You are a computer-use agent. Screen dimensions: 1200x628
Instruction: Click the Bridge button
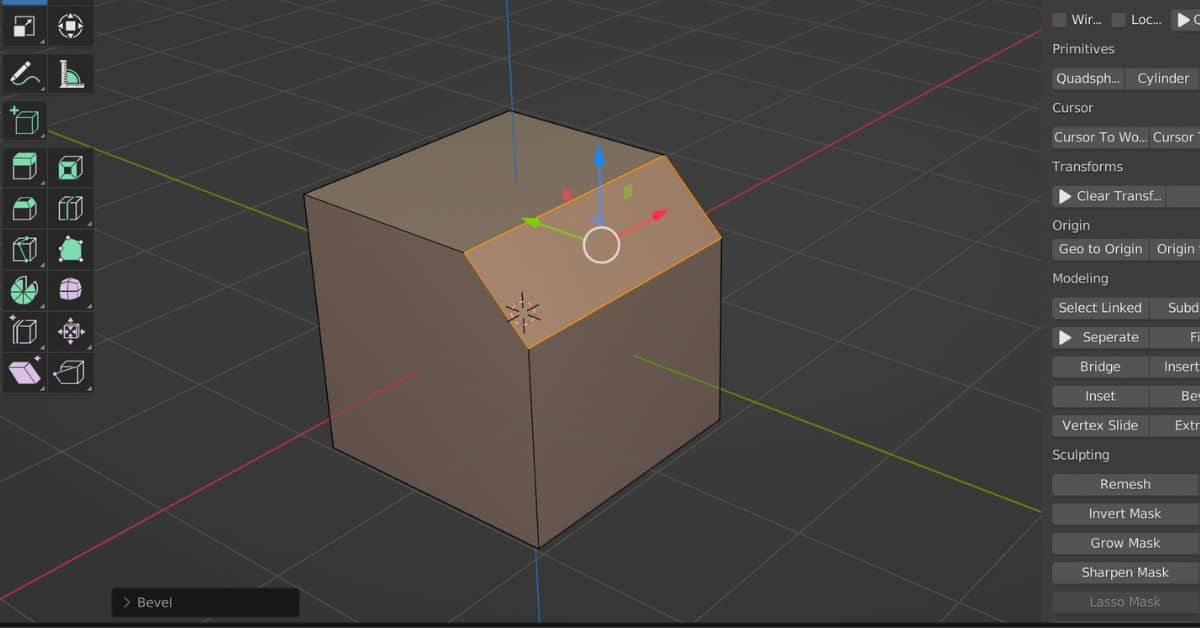[x=1100, y=367]
